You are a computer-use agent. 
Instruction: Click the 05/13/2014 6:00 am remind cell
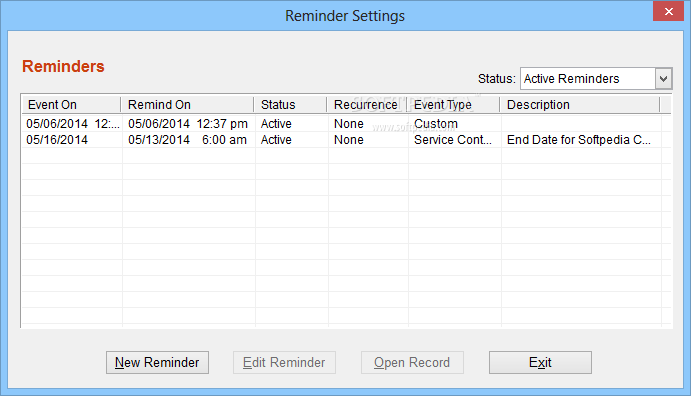click(x=188, y=140)
